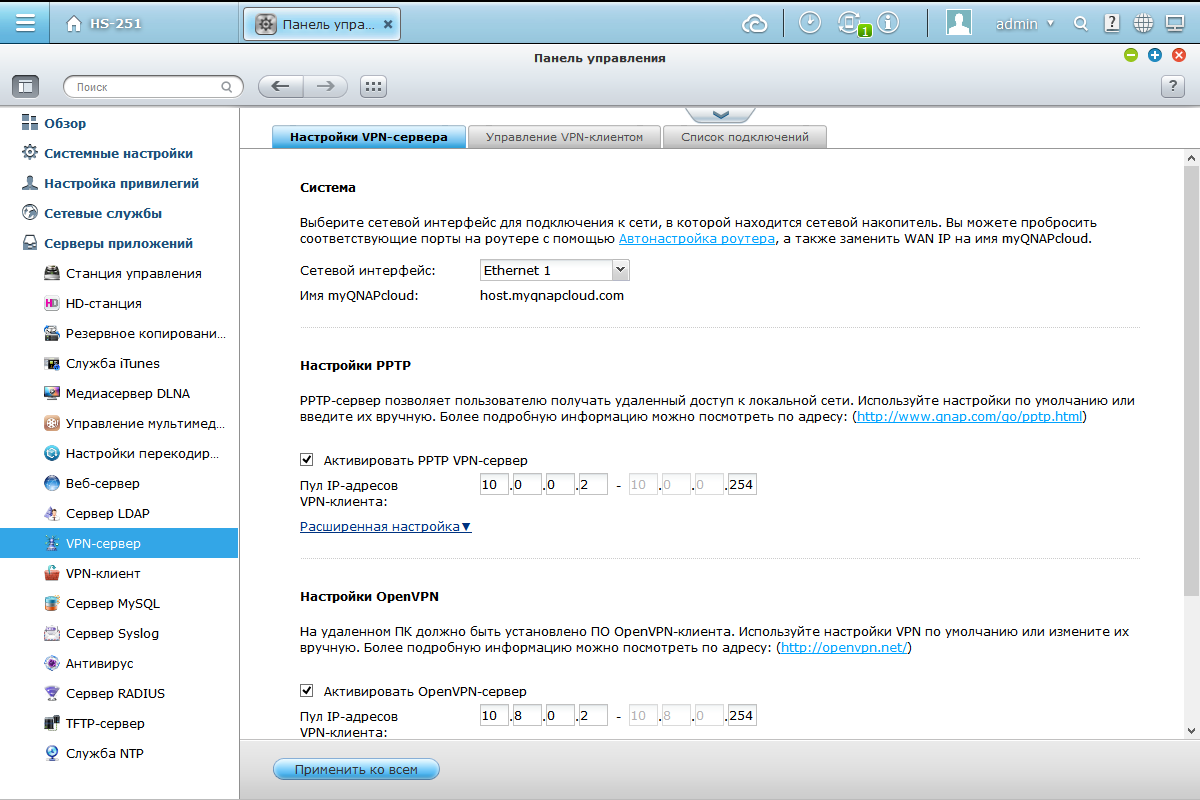Open Сервер LDAP in sidebar

107,514
